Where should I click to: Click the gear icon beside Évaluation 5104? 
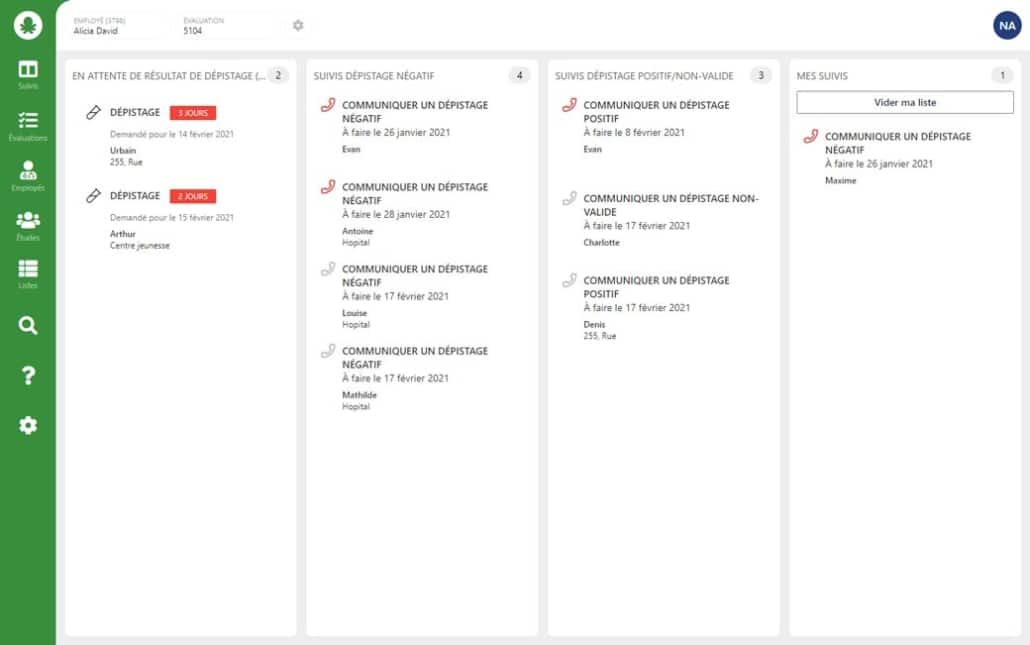point(298,25)
